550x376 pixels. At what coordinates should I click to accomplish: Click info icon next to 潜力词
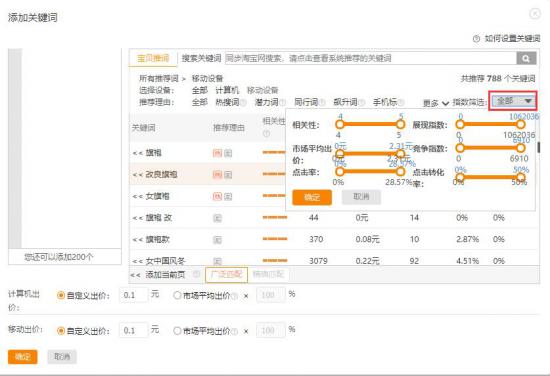(x=283, y=102)
